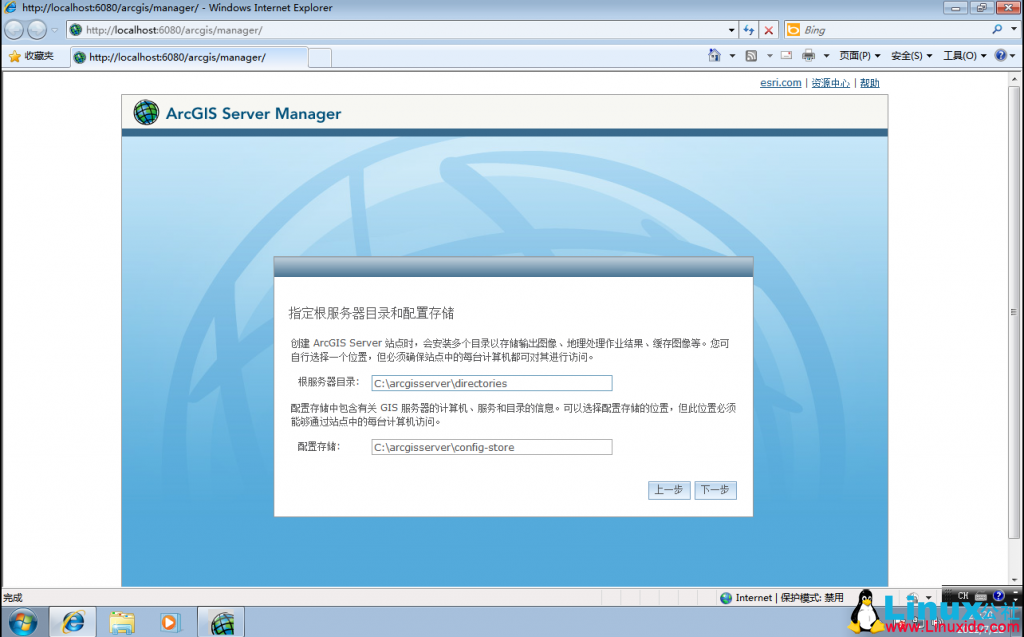Screen dimensions: 1024x637
Task: Click the Stop loading (red X) icon
Action: tap(768, 29)
